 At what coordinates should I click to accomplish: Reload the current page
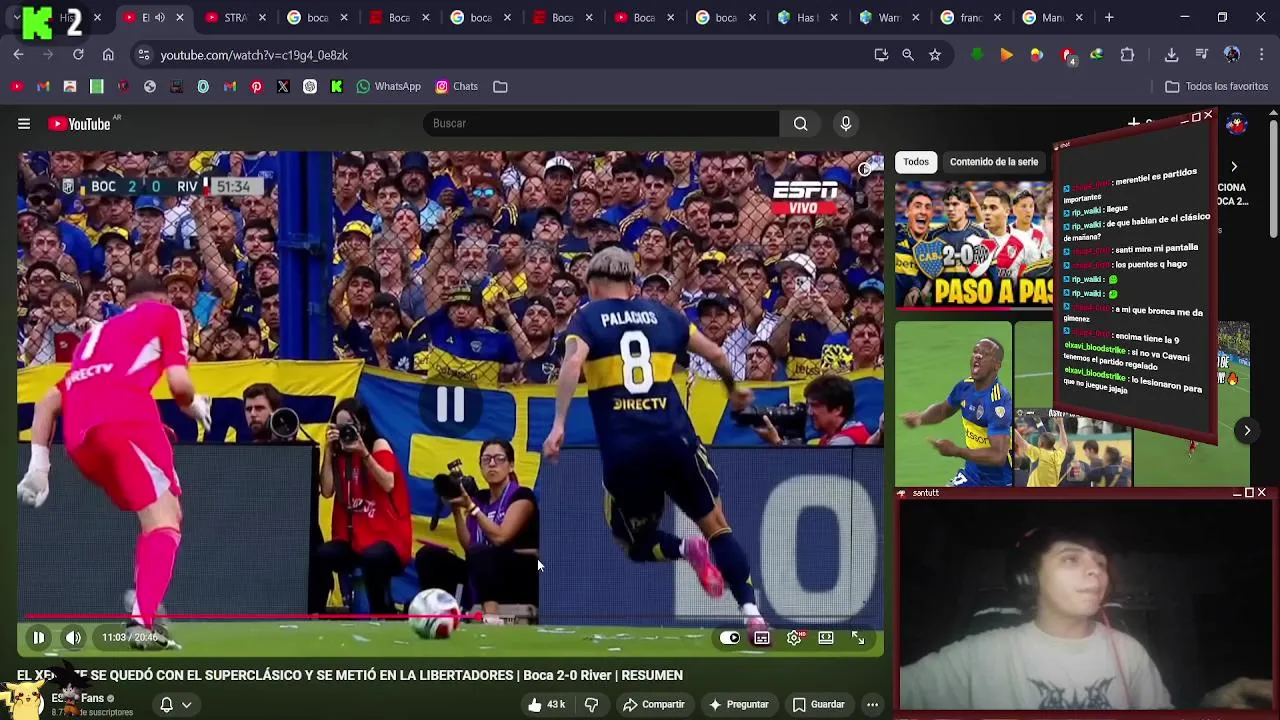pyautogui.click(x=78, y=55)
